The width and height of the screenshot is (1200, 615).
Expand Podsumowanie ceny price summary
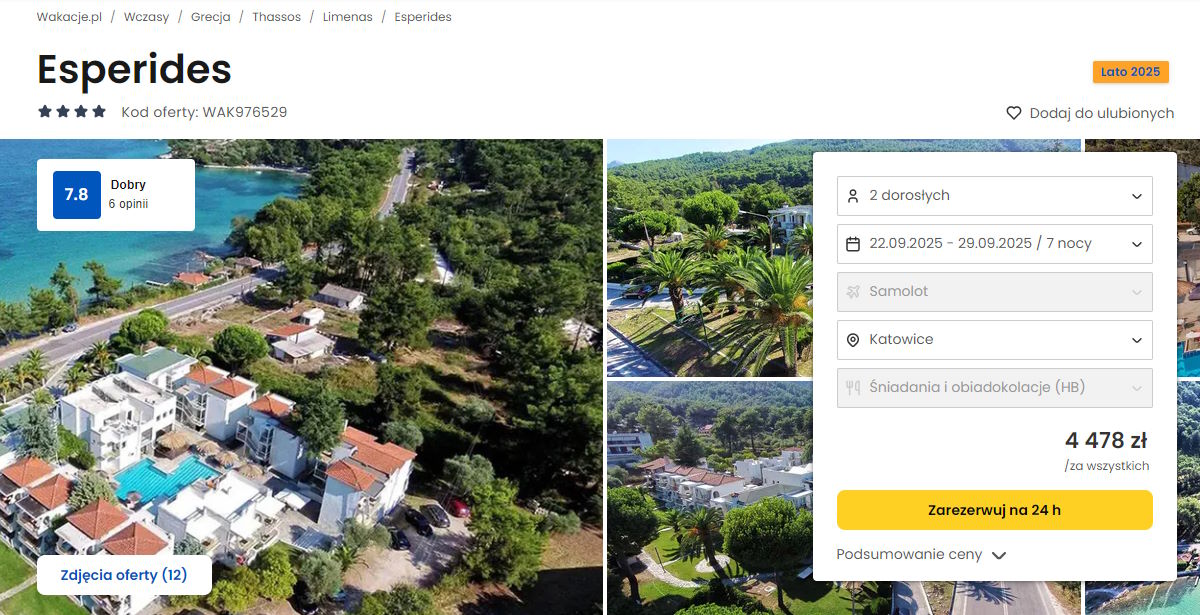click(921, 555)
